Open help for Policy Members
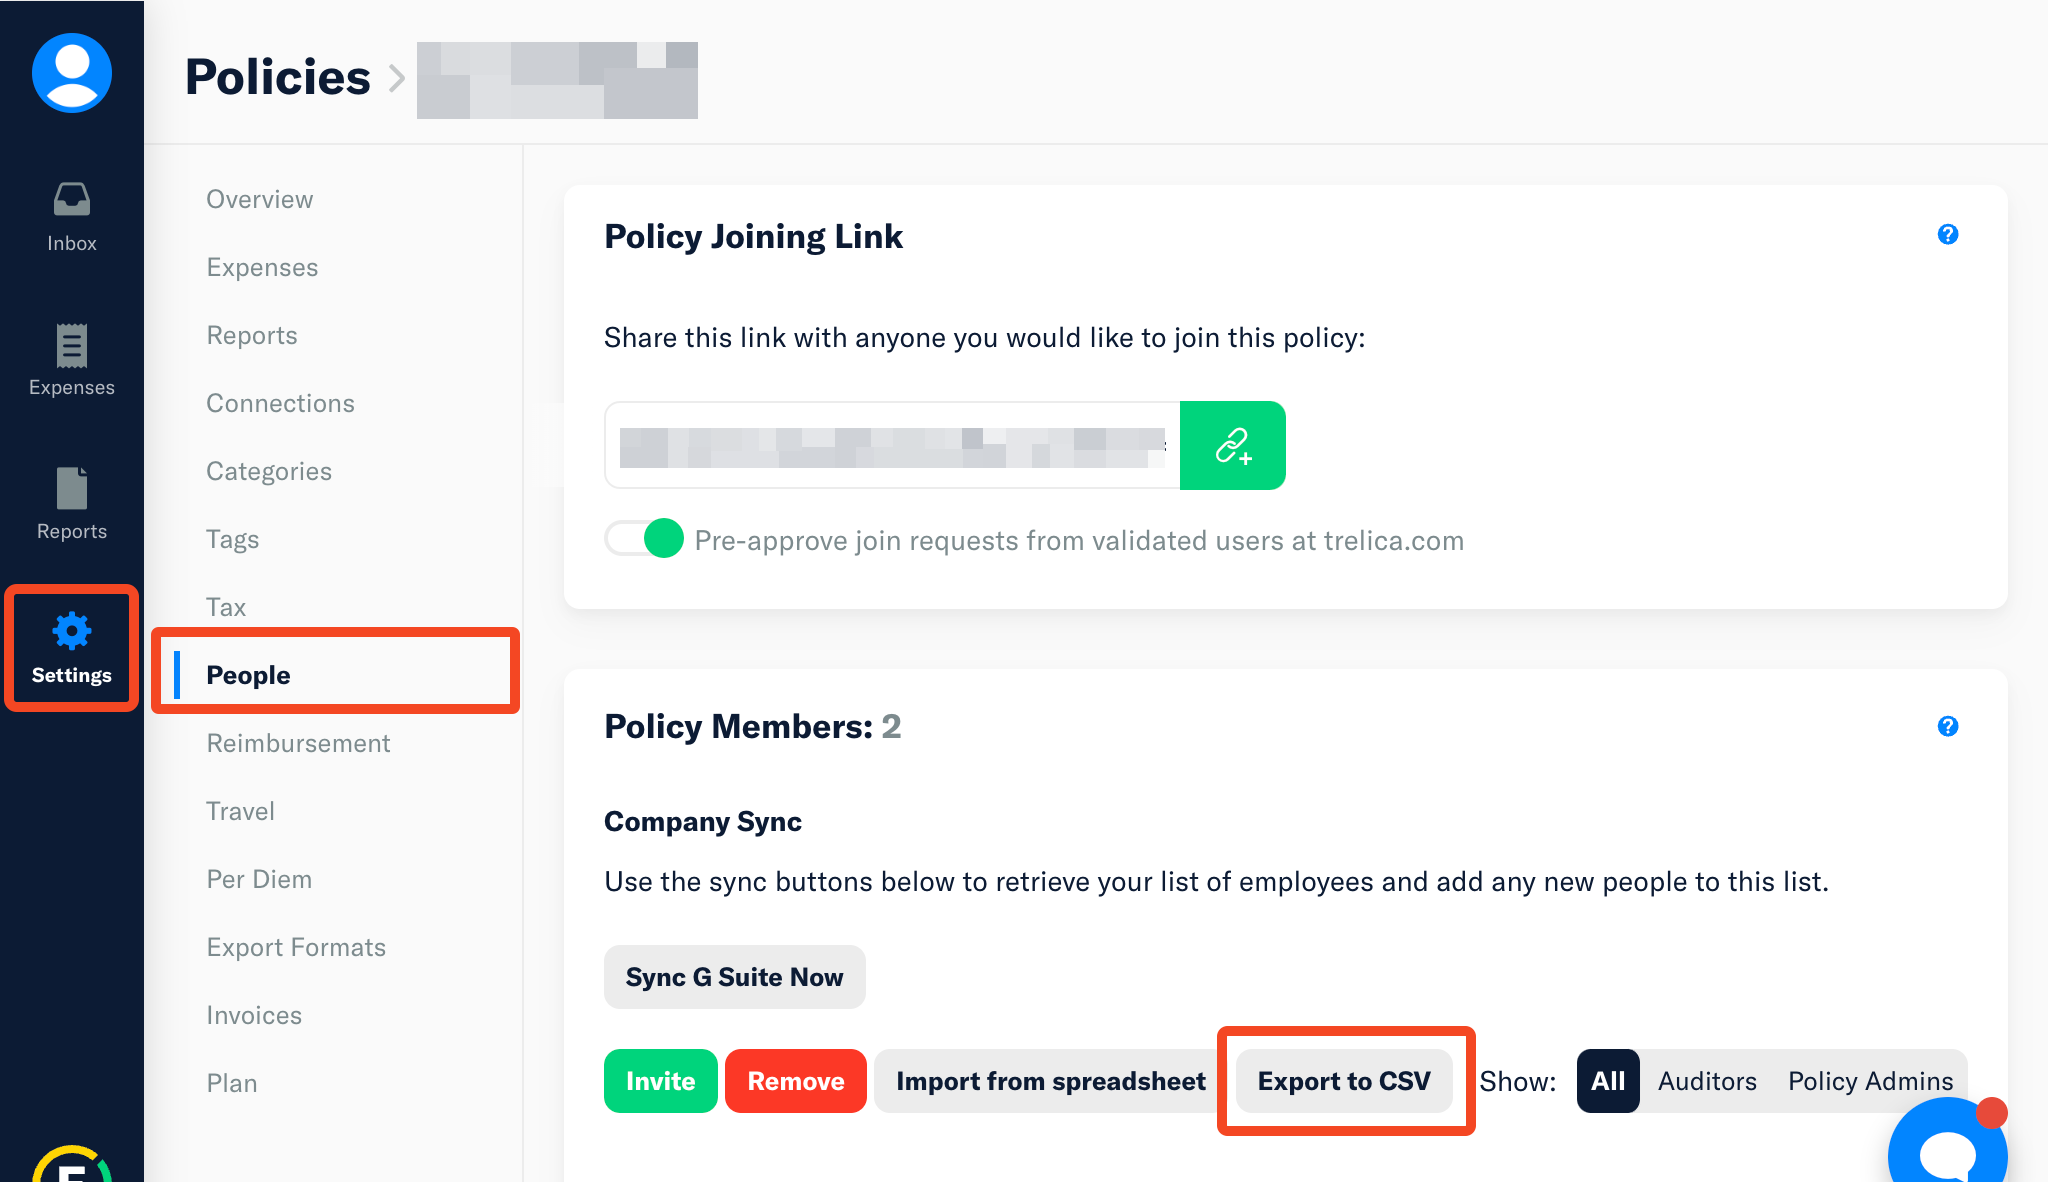The width and height of the screenshot is (2048, 1182). (1947, 726)
